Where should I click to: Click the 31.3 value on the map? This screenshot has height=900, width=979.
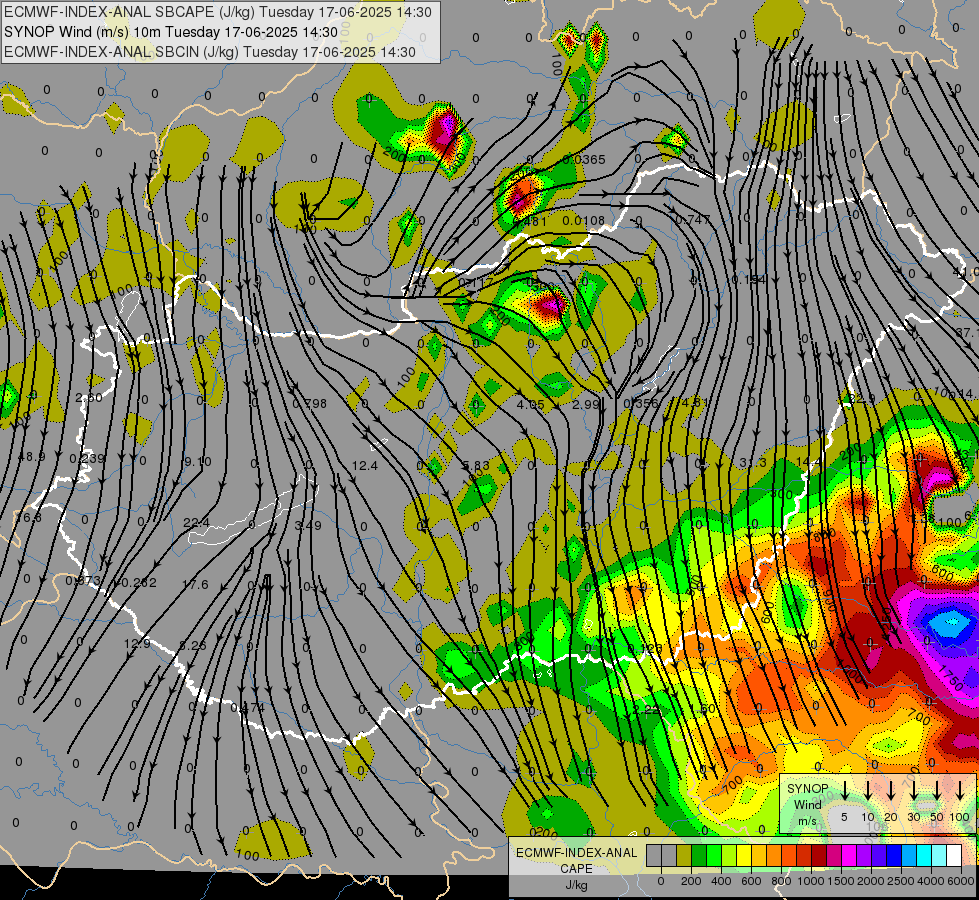(x=753, y=462)
